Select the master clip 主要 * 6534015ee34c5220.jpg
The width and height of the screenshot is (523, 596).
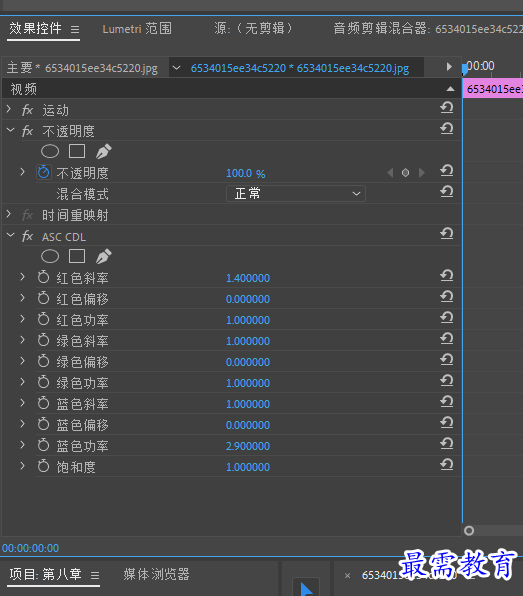click(x=82, y=68)
